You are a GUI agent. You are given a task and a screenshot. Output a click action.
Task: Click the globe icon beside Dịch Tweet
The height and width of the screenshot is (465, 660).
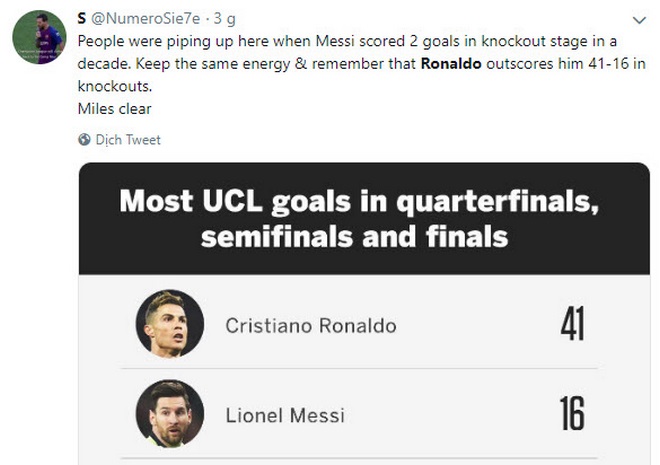pos(84,140)
